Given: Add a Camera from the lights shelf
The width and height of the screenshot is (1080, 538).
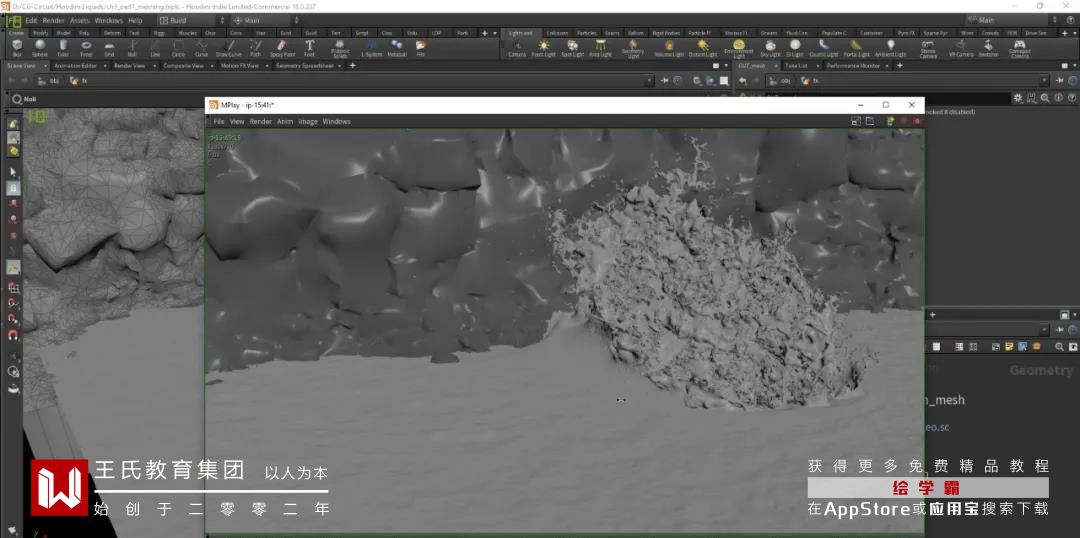Looking at the screenshot, I should 517,48.
